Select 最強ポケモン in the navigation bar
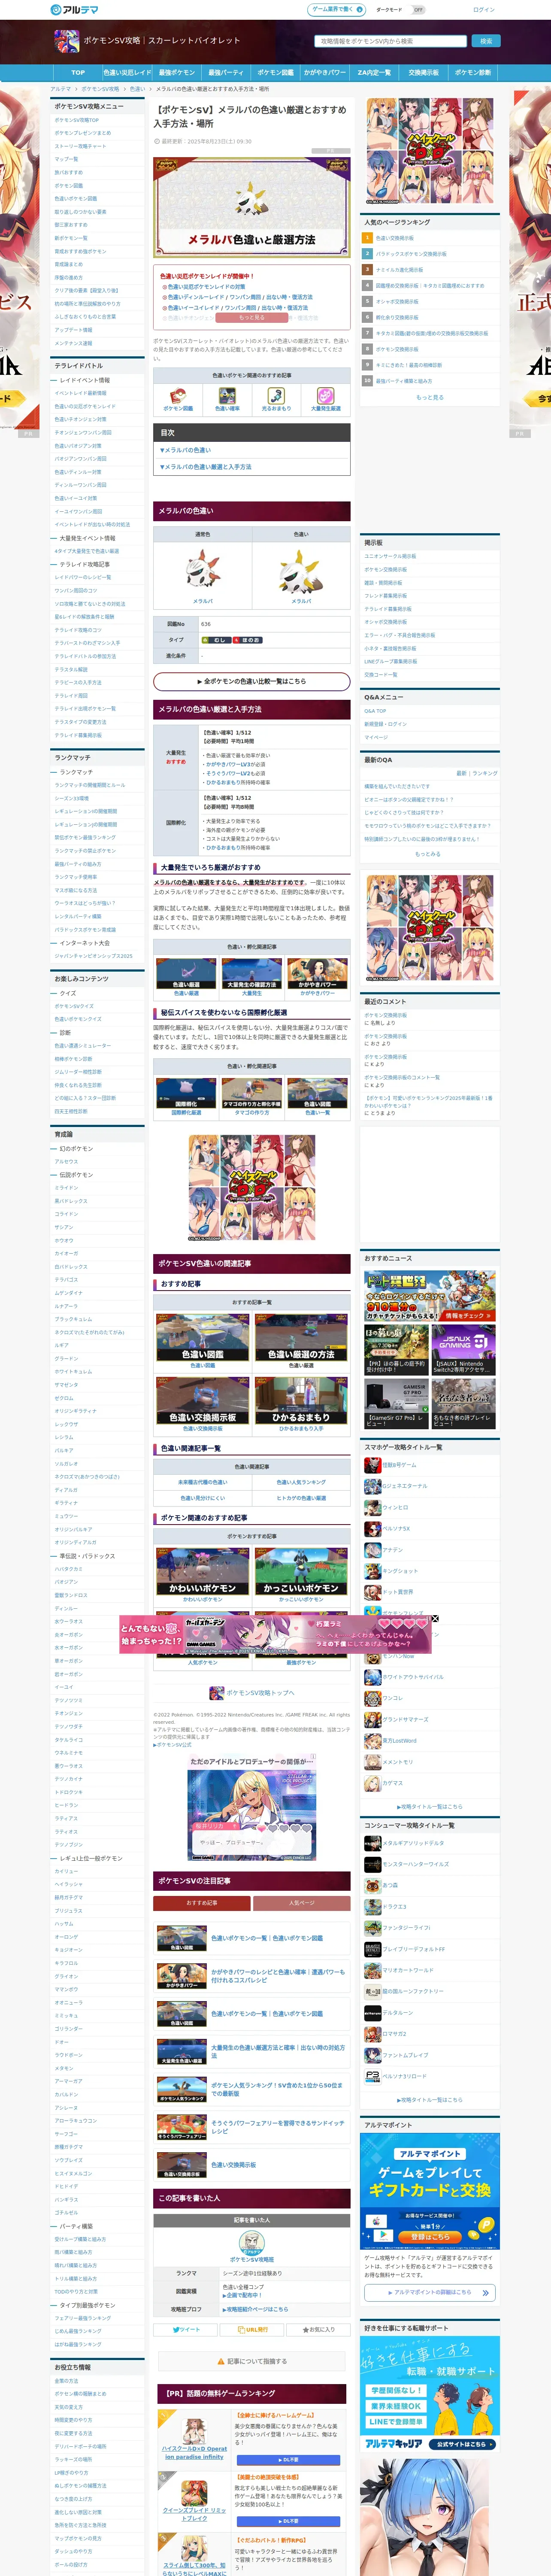551x2576 pixels. [x=177, y=72]
